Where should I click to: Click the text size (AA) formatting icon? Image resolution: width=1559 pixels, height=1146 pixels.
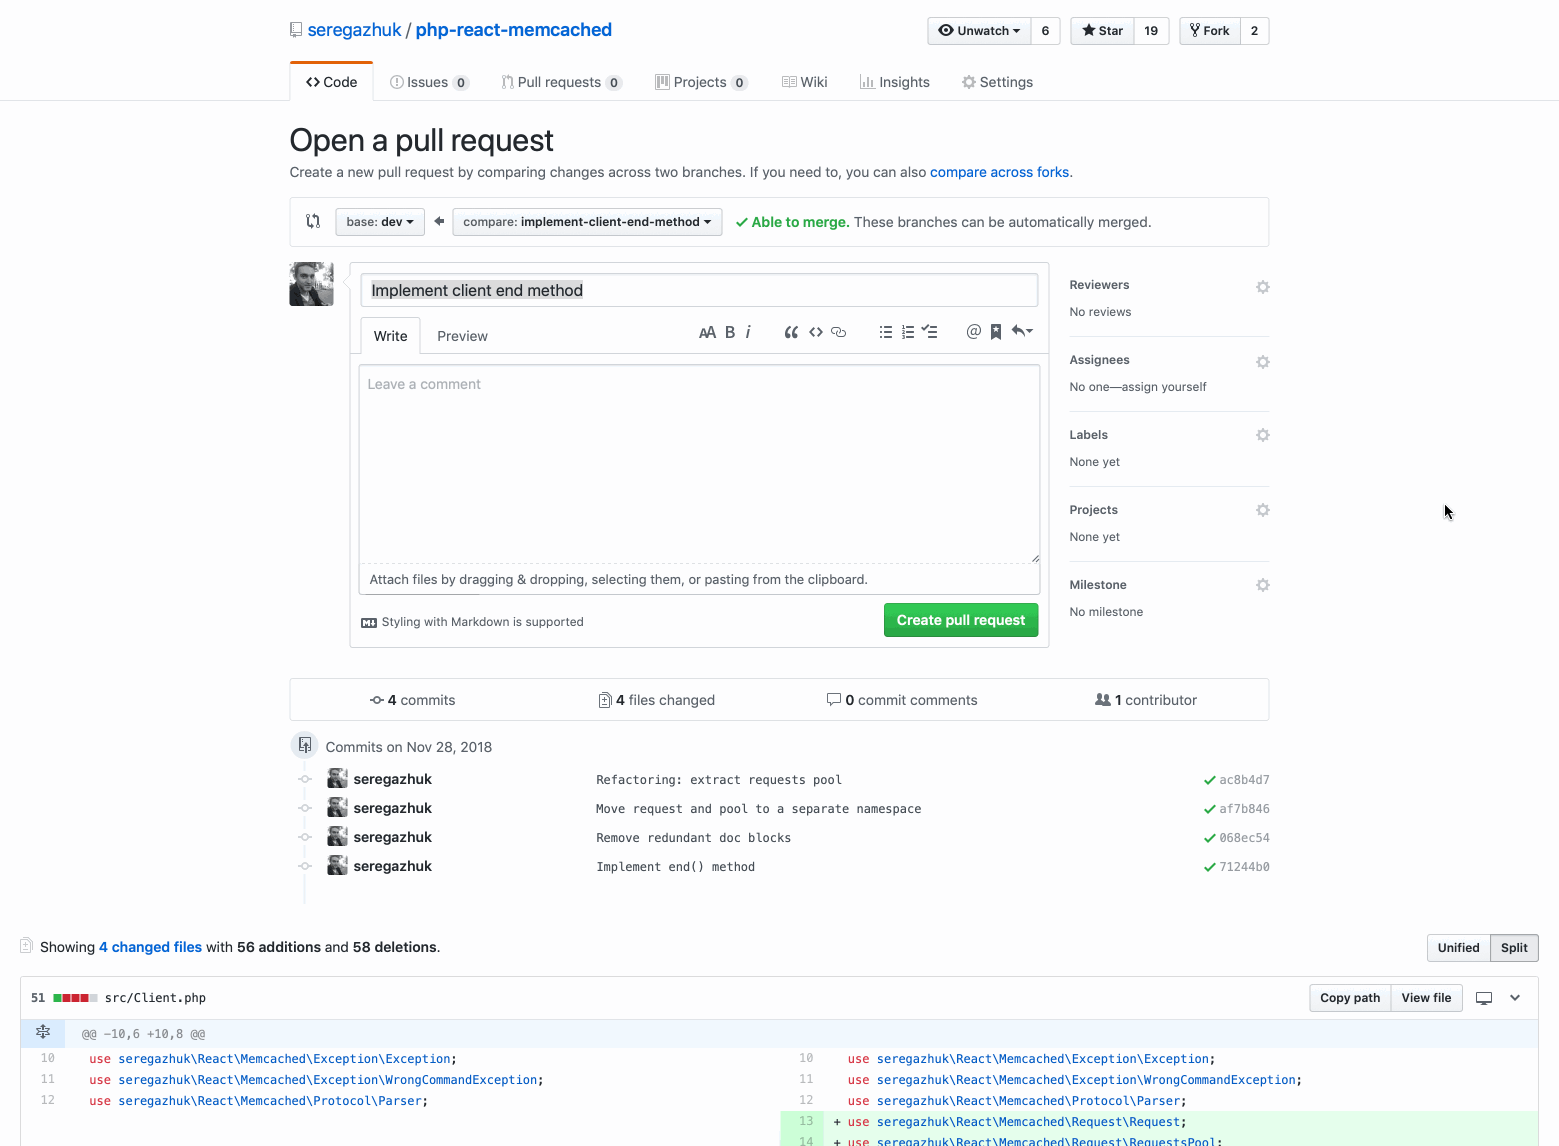point(707,332)
